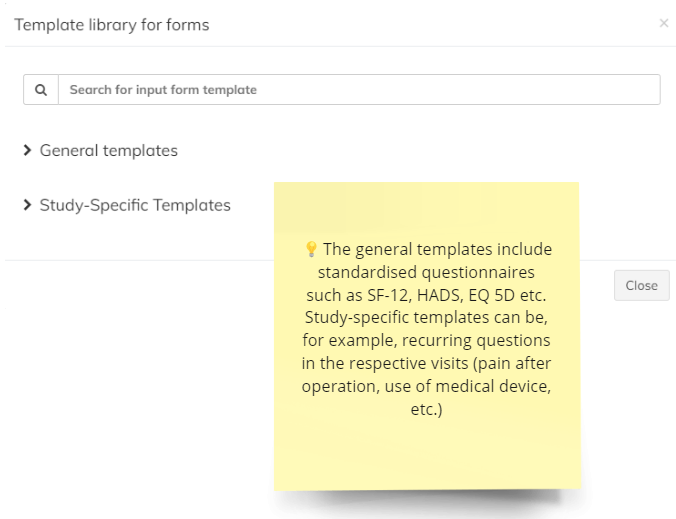Expand the General templates chevron arrow

(28, 151)
